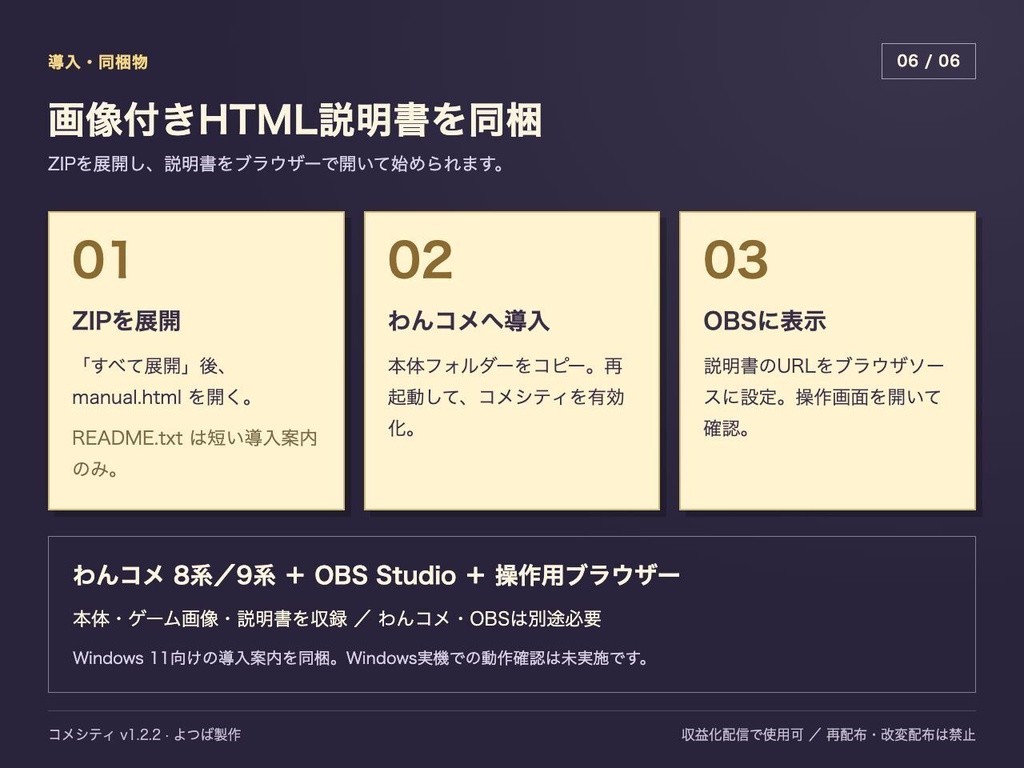Click the step number 01
This screenshot has height=768, width=1024.
coord(101,260)
